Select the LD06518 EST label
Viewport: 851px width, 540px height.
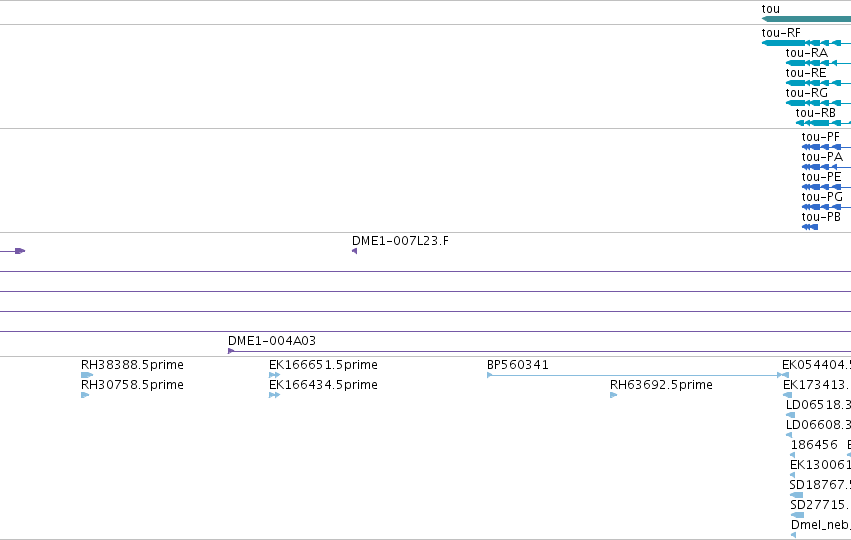tap(818, 405)
